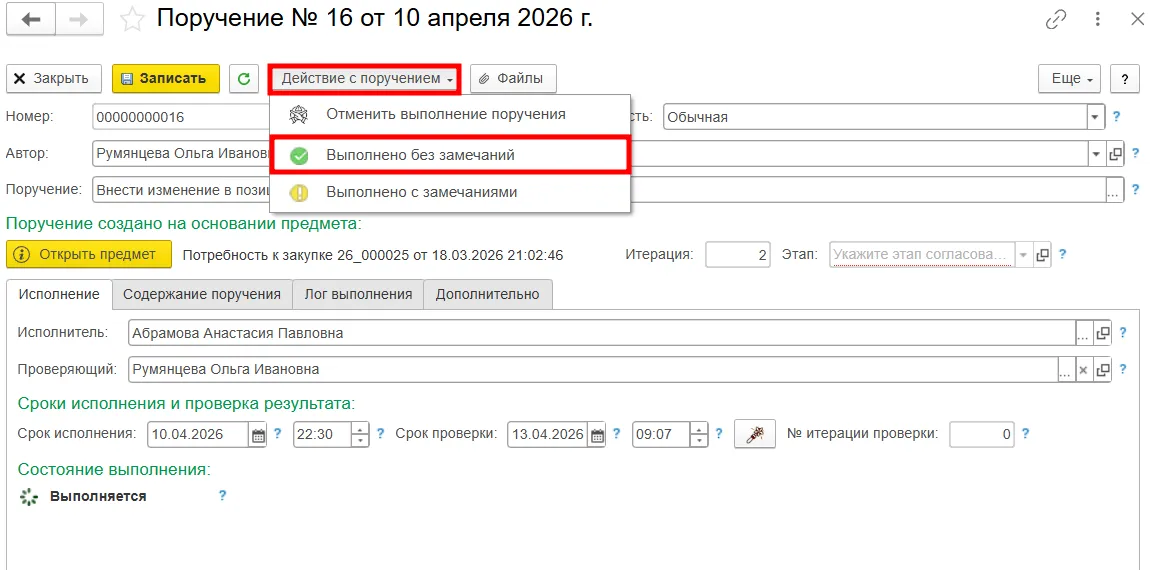Open the Файлы attachments button
Screen dimensions: 1150x570
click(513, 78)
